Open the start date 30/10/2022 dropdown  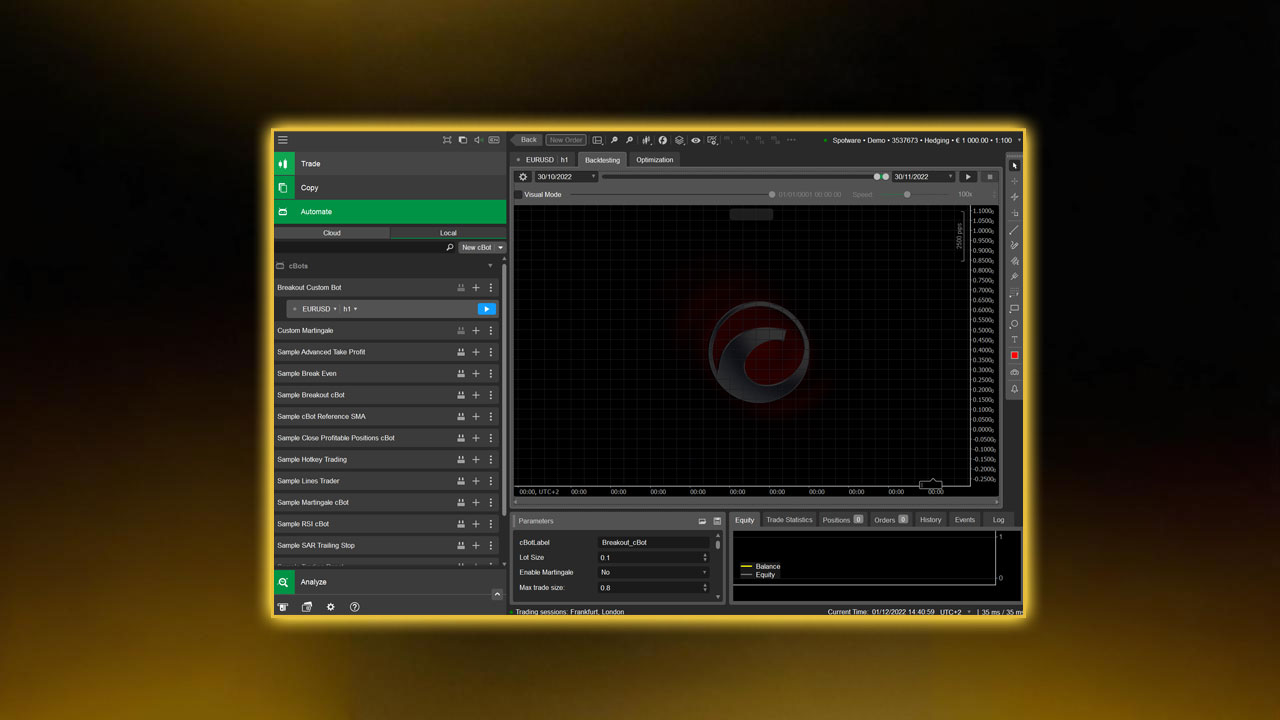click(566, 177)
